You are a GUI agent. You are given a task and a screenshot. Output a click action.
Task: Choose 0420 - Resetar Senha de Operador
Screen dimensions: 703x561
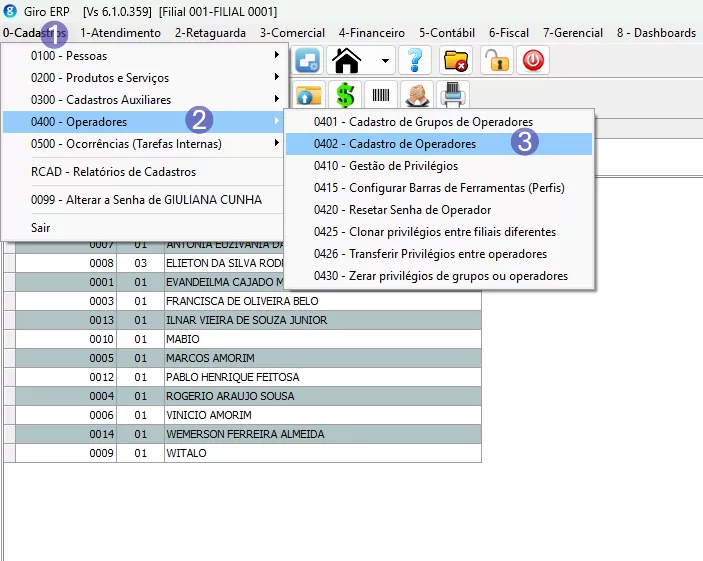[419, 210]
